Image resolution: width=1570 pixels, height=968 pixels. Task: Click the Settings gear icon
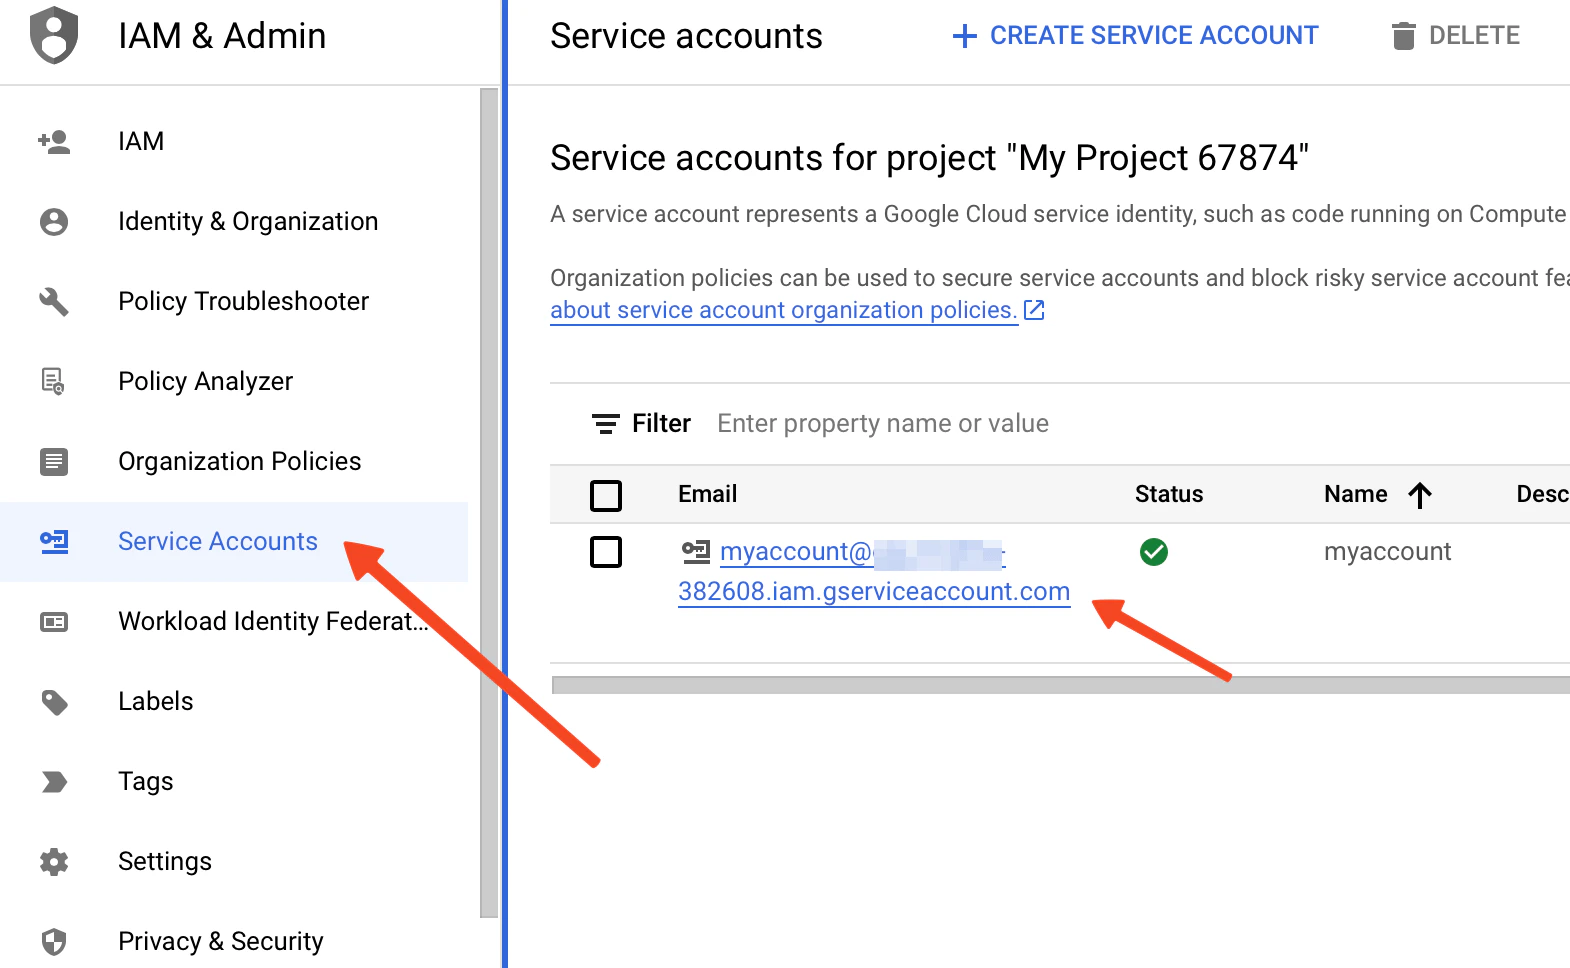tap(54, 861)
